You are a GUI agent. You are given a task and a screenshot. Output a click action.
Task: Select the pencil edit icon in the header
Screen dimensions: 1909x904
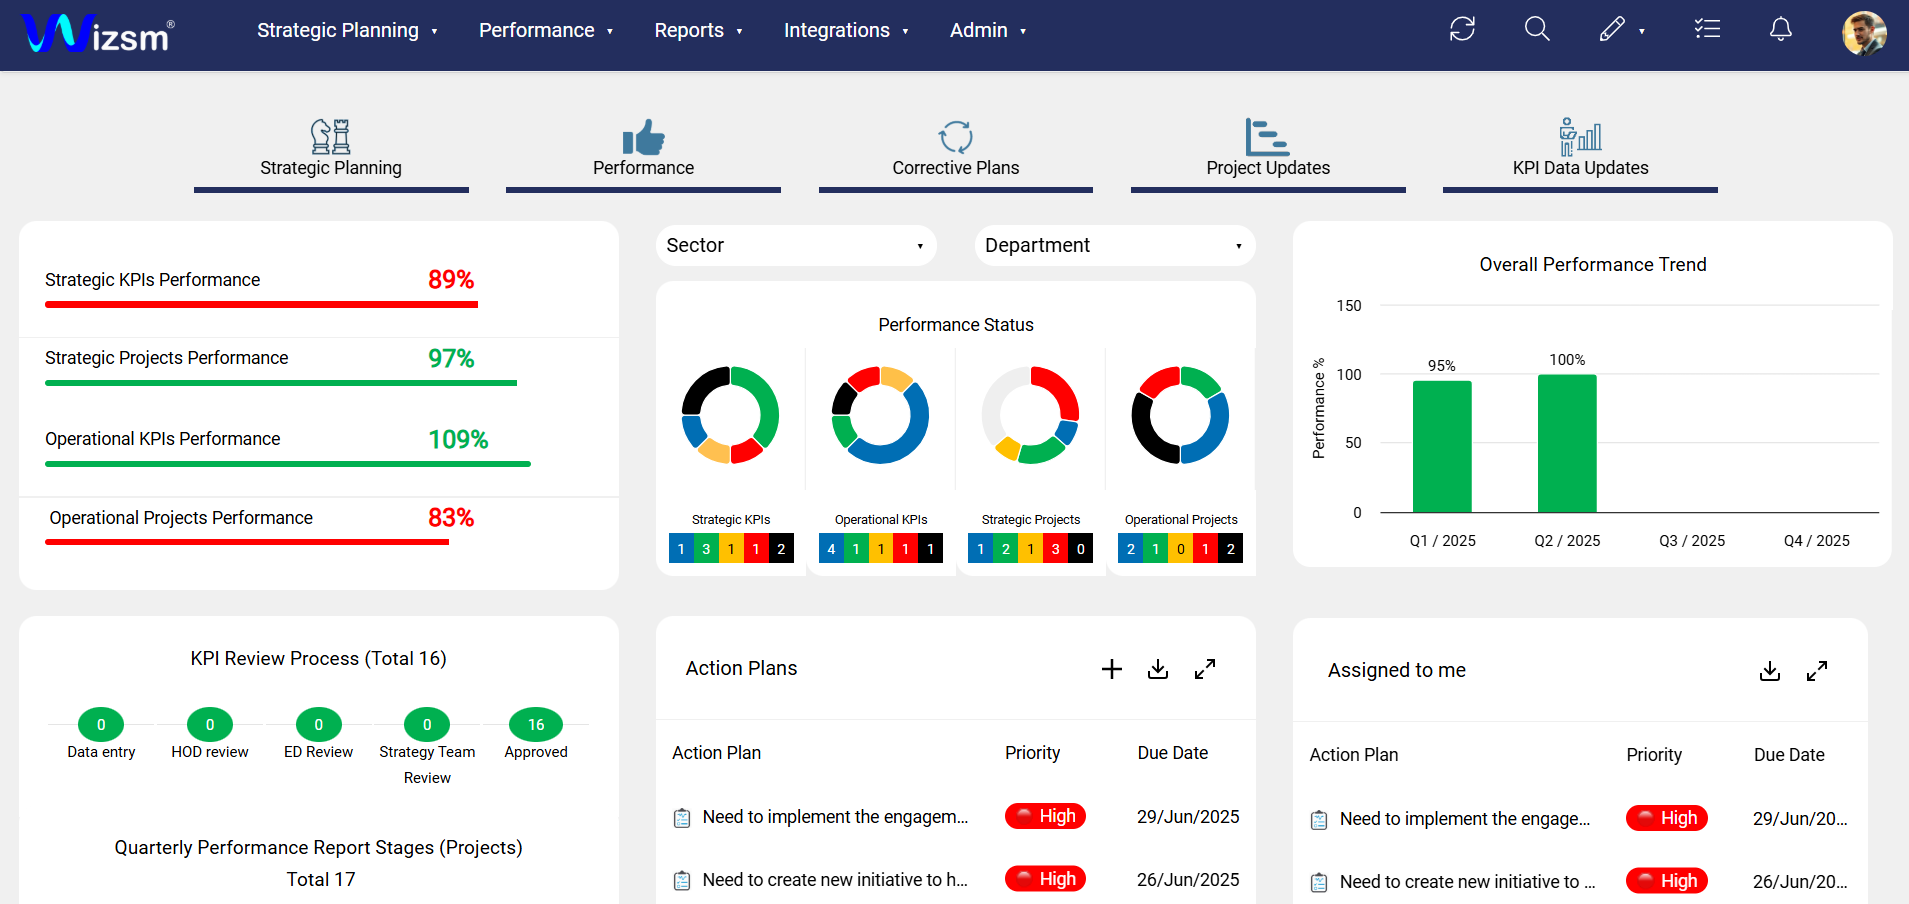click(x=1612, y=28)
